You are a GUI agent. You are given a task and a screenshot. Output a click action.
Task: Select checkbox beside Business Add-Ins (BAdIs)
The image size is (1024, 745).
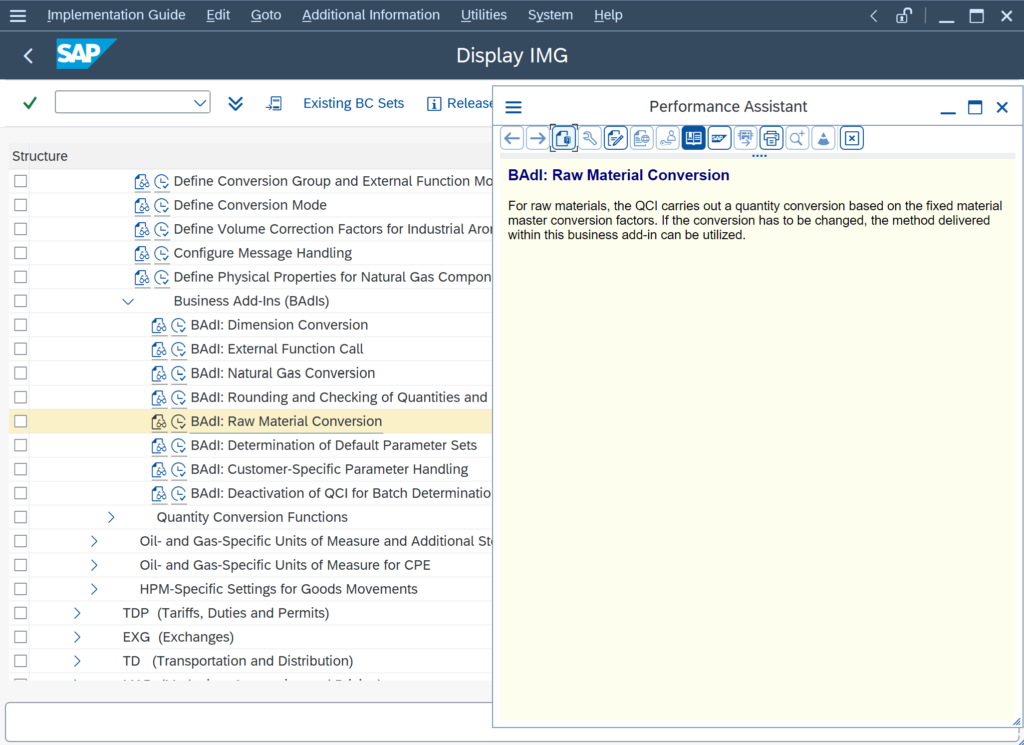coord(21,301)
